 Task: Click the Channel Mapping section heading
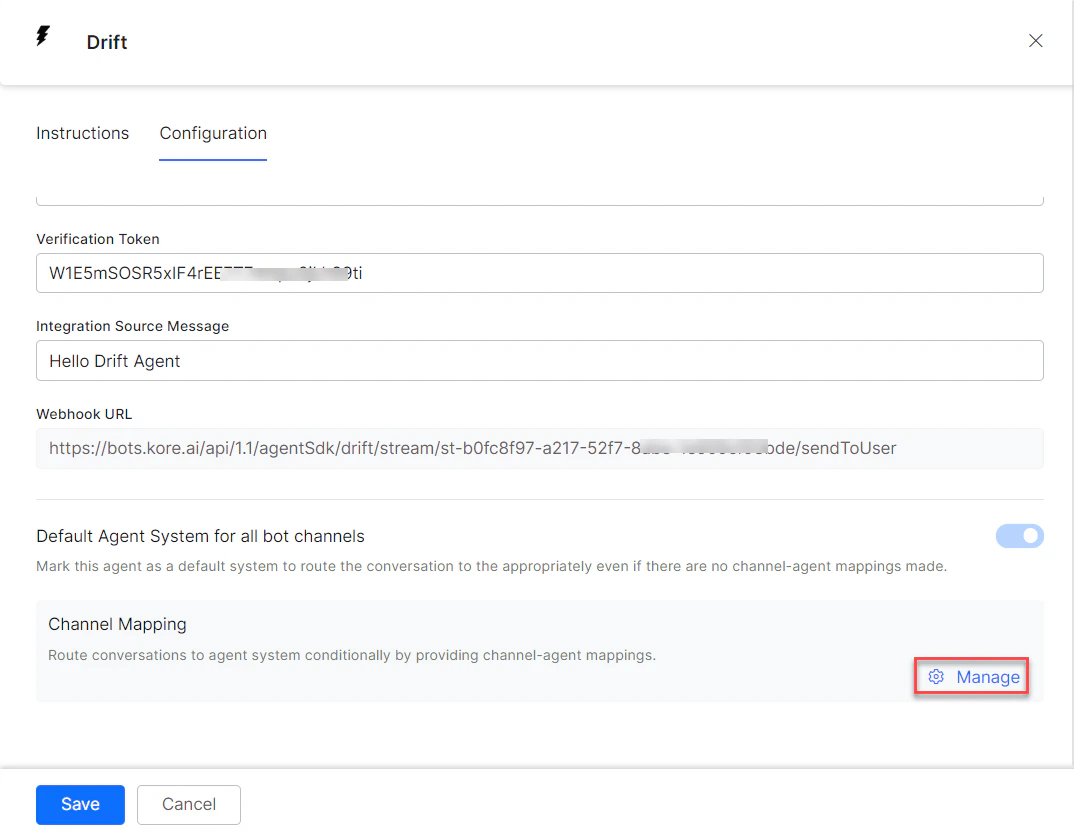117,623
